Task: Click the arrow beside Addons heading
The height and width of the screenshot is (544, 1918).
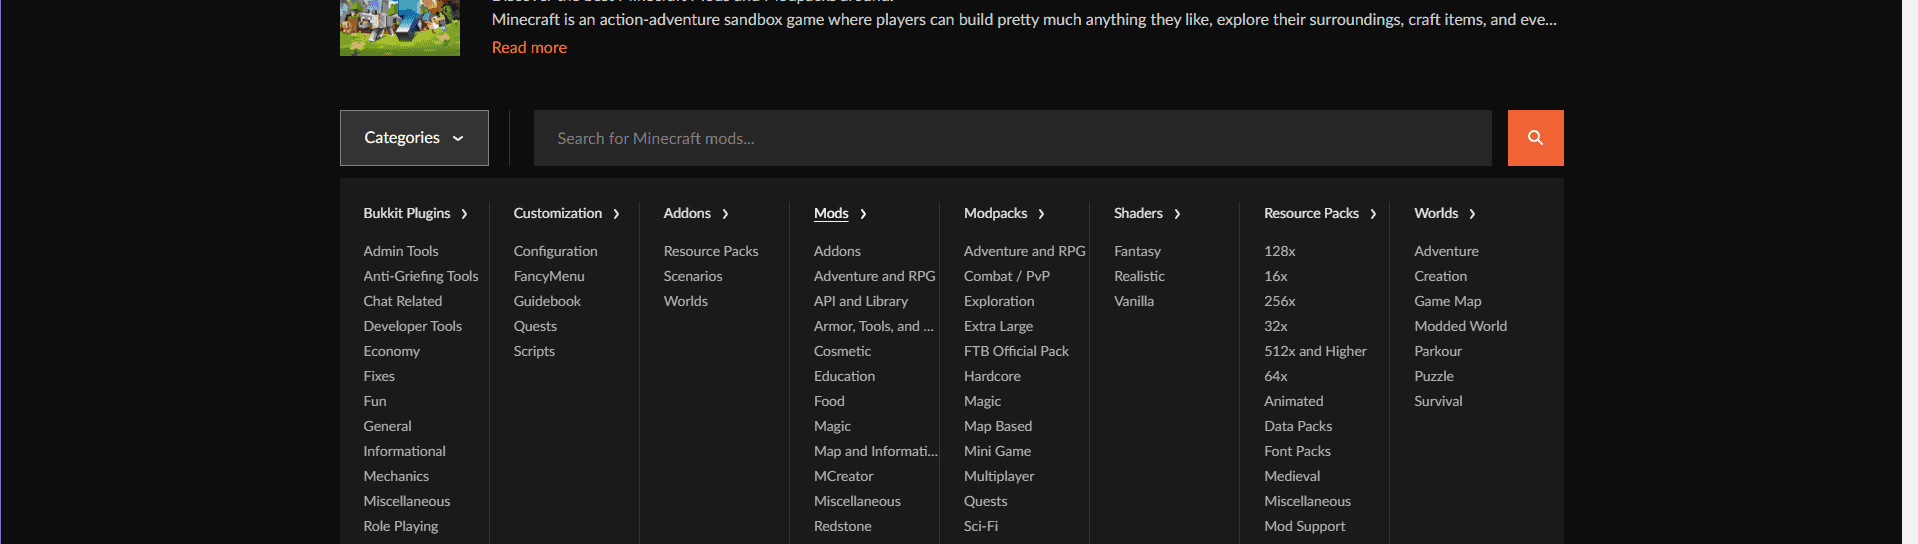Action: pyautogui.click(x=725, y=214)
